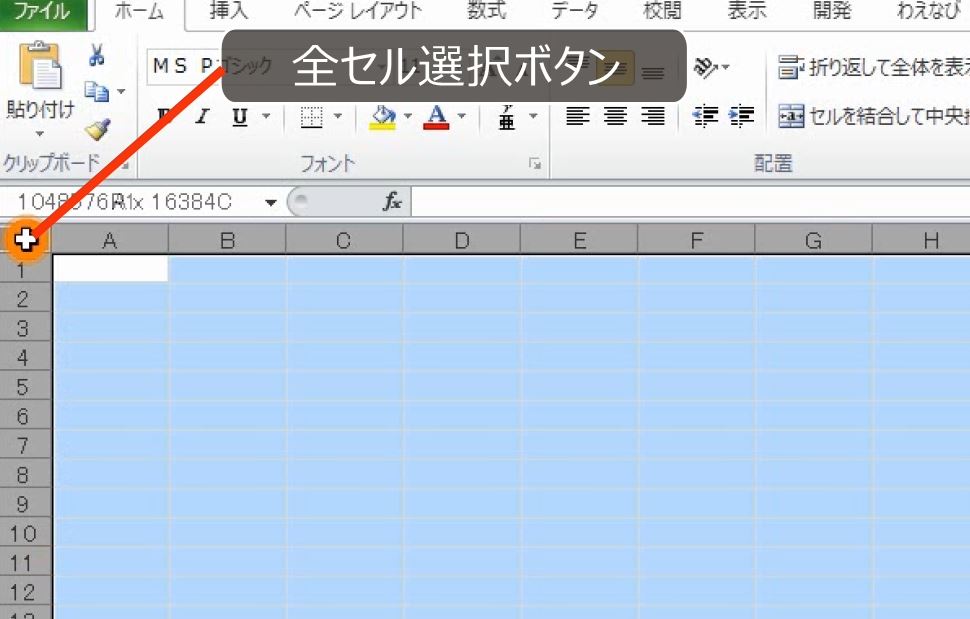Open the Paste dropdown arrow

click(40, 134)
